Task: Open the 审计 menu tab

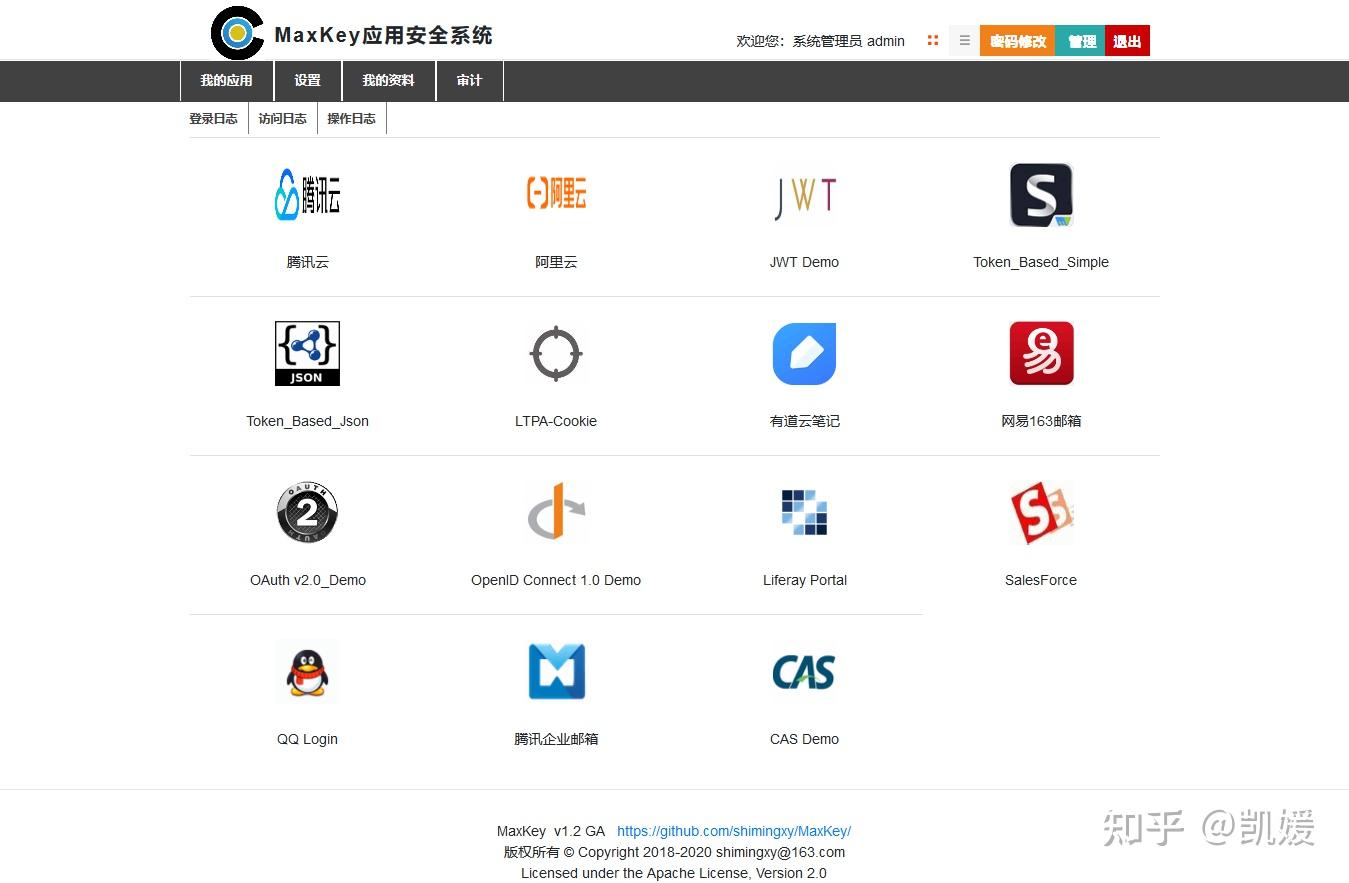Action: coord(469,80)
